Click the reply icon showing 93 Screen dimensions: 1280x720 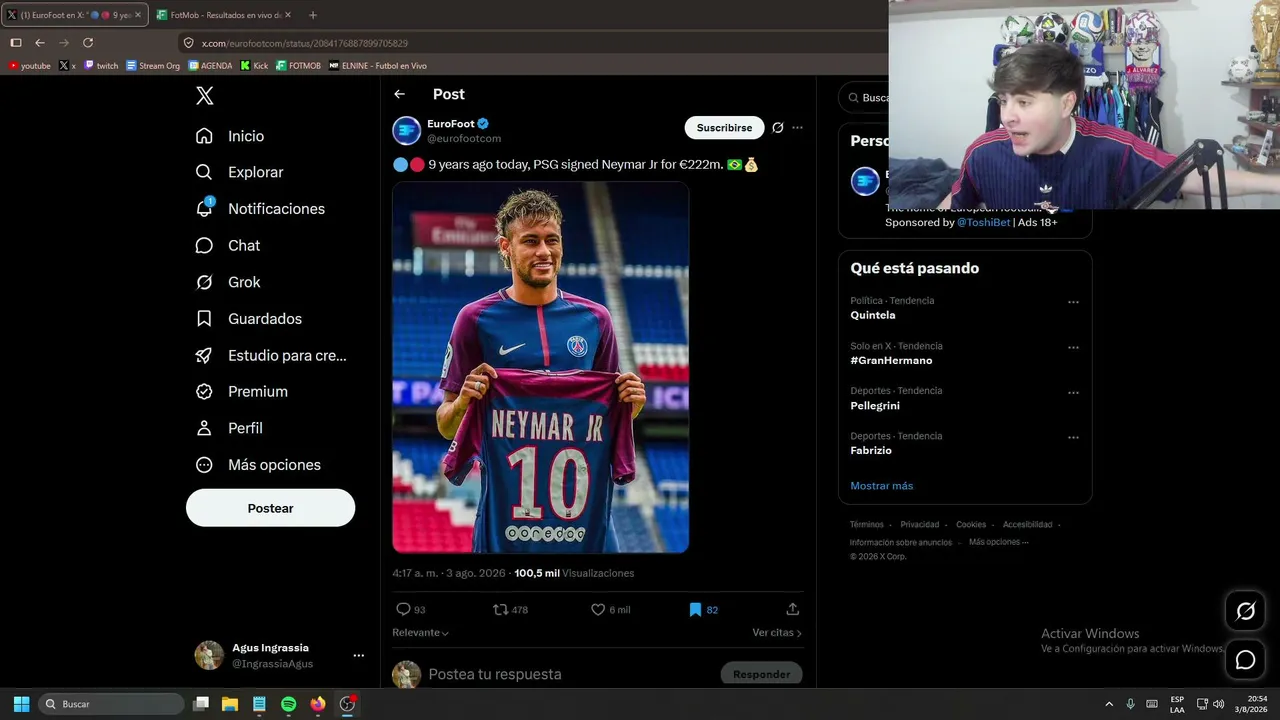404,609
